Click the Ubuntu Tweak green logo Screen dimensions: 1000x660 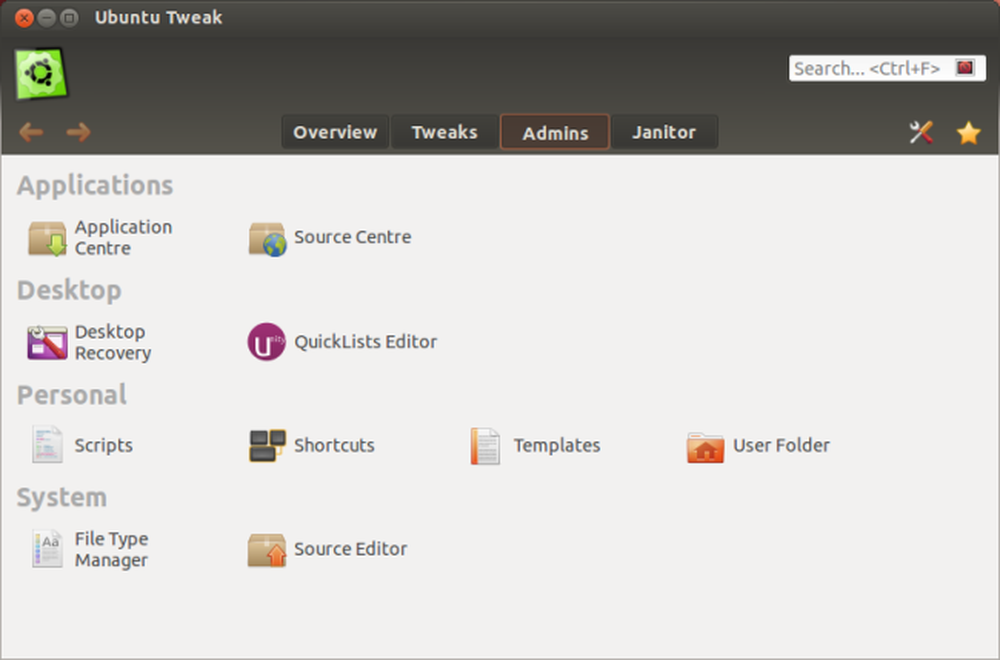(41, 74)
